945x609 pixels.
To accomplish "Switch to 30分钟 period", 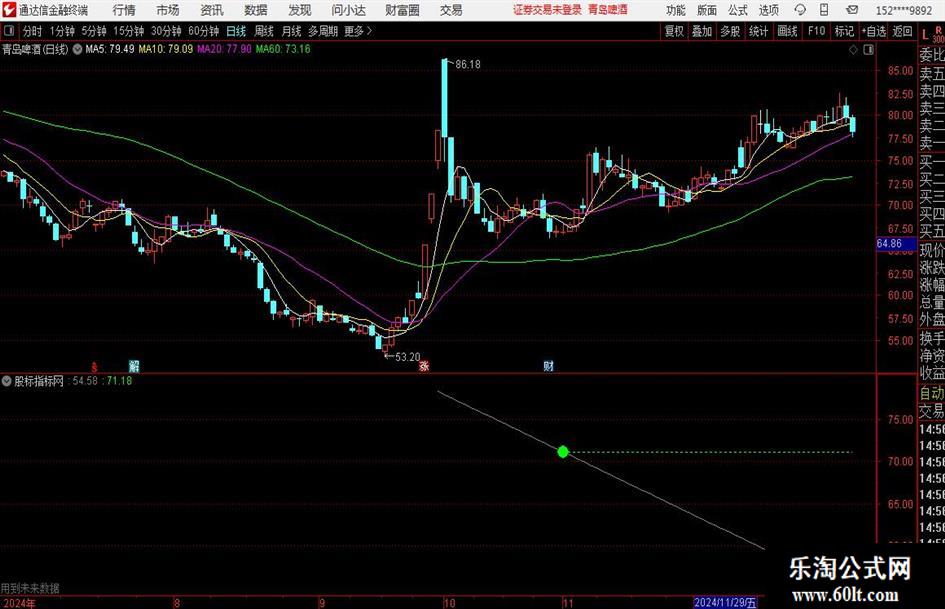I will pos(166,31).
